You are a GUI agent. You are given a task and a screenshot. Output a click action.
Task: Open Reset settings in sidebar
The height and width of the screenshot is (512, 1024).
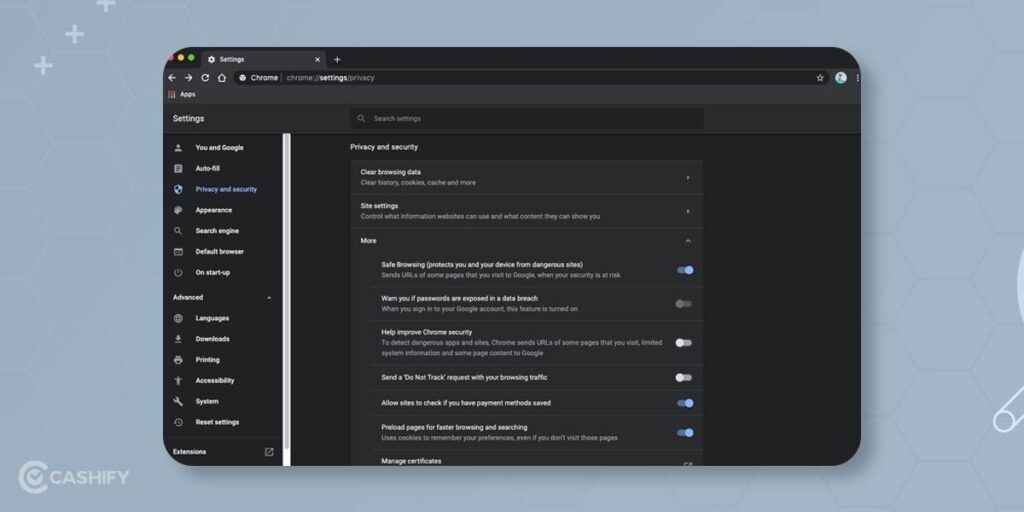(x=217, y=422)
